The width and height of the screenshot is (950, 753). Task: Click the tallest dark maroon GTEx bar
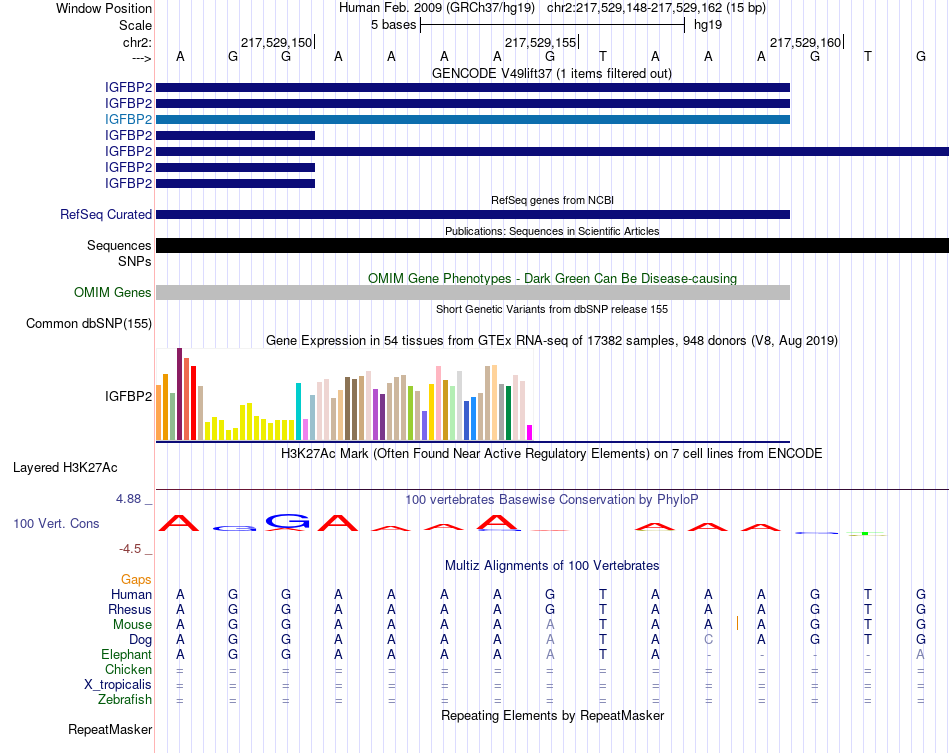[x=179, y=394]
